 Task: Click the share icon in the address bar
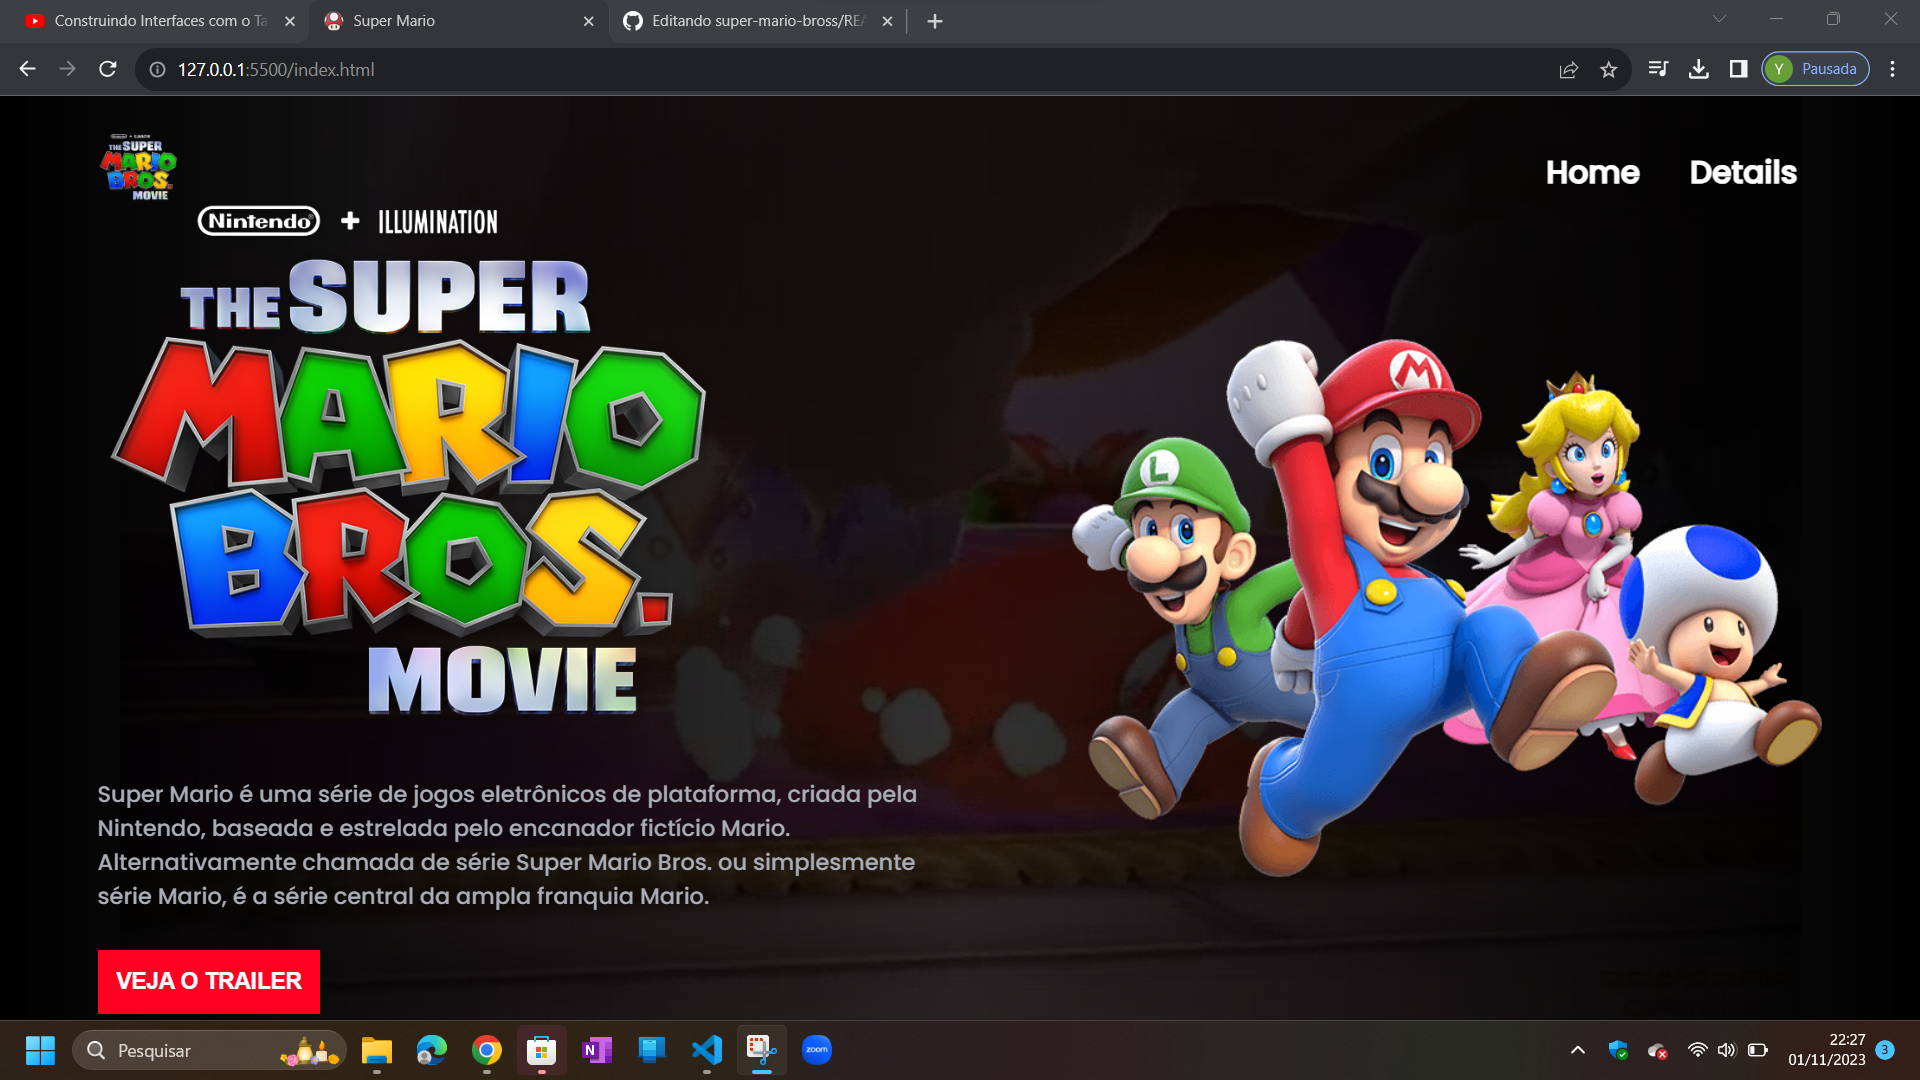[x=1569, y=70]
